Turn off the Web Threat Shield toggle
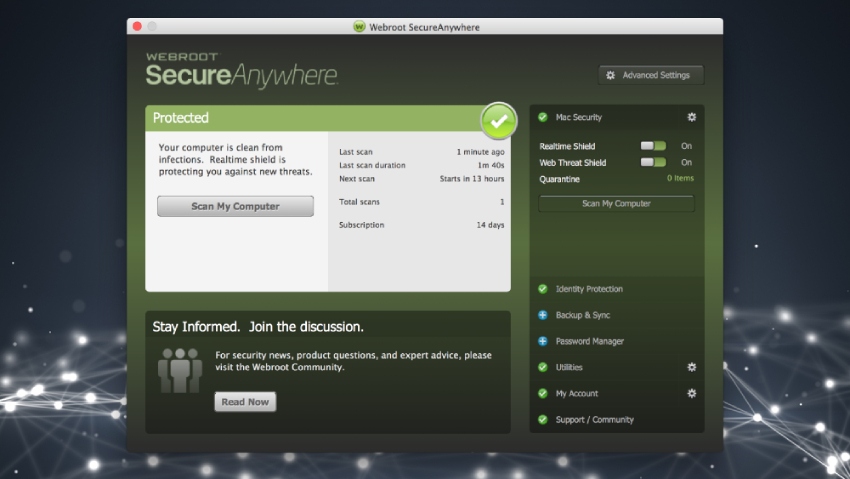The width and height of the screenshot is (850, 479). click(653, 162)
